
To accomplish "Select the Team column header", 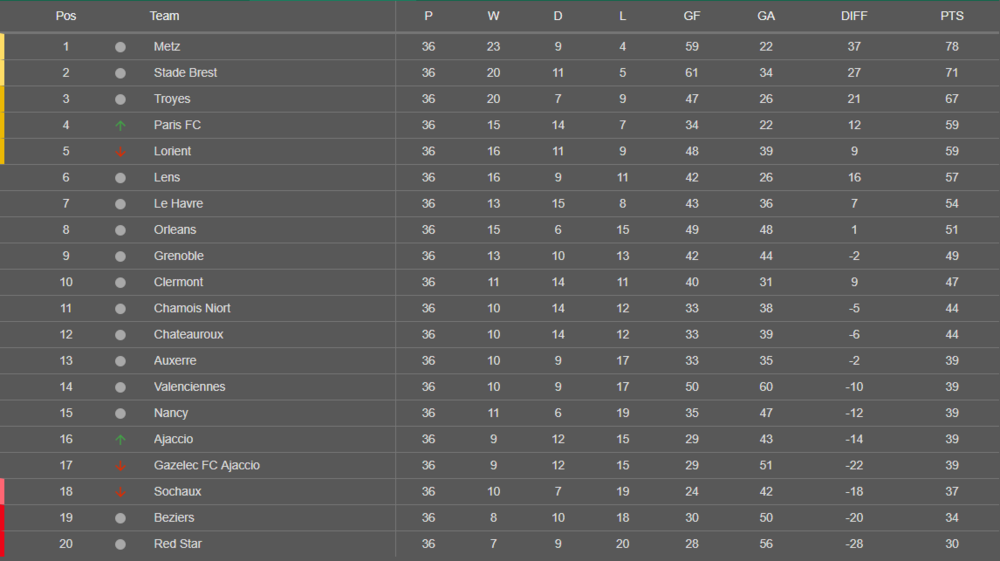I will [x=164, y=16].
